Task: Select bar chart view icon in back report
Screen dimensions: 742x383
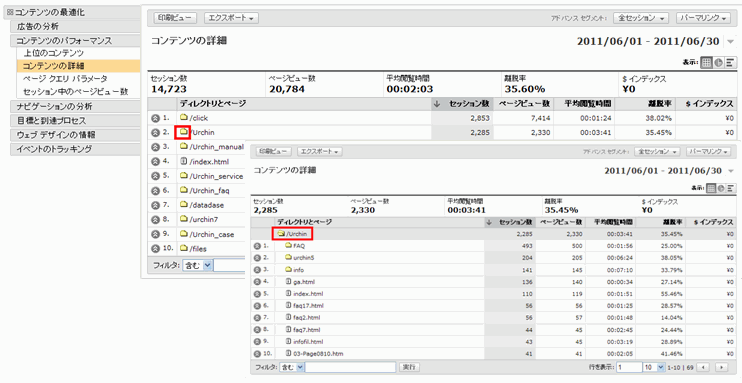Action: 731,63
